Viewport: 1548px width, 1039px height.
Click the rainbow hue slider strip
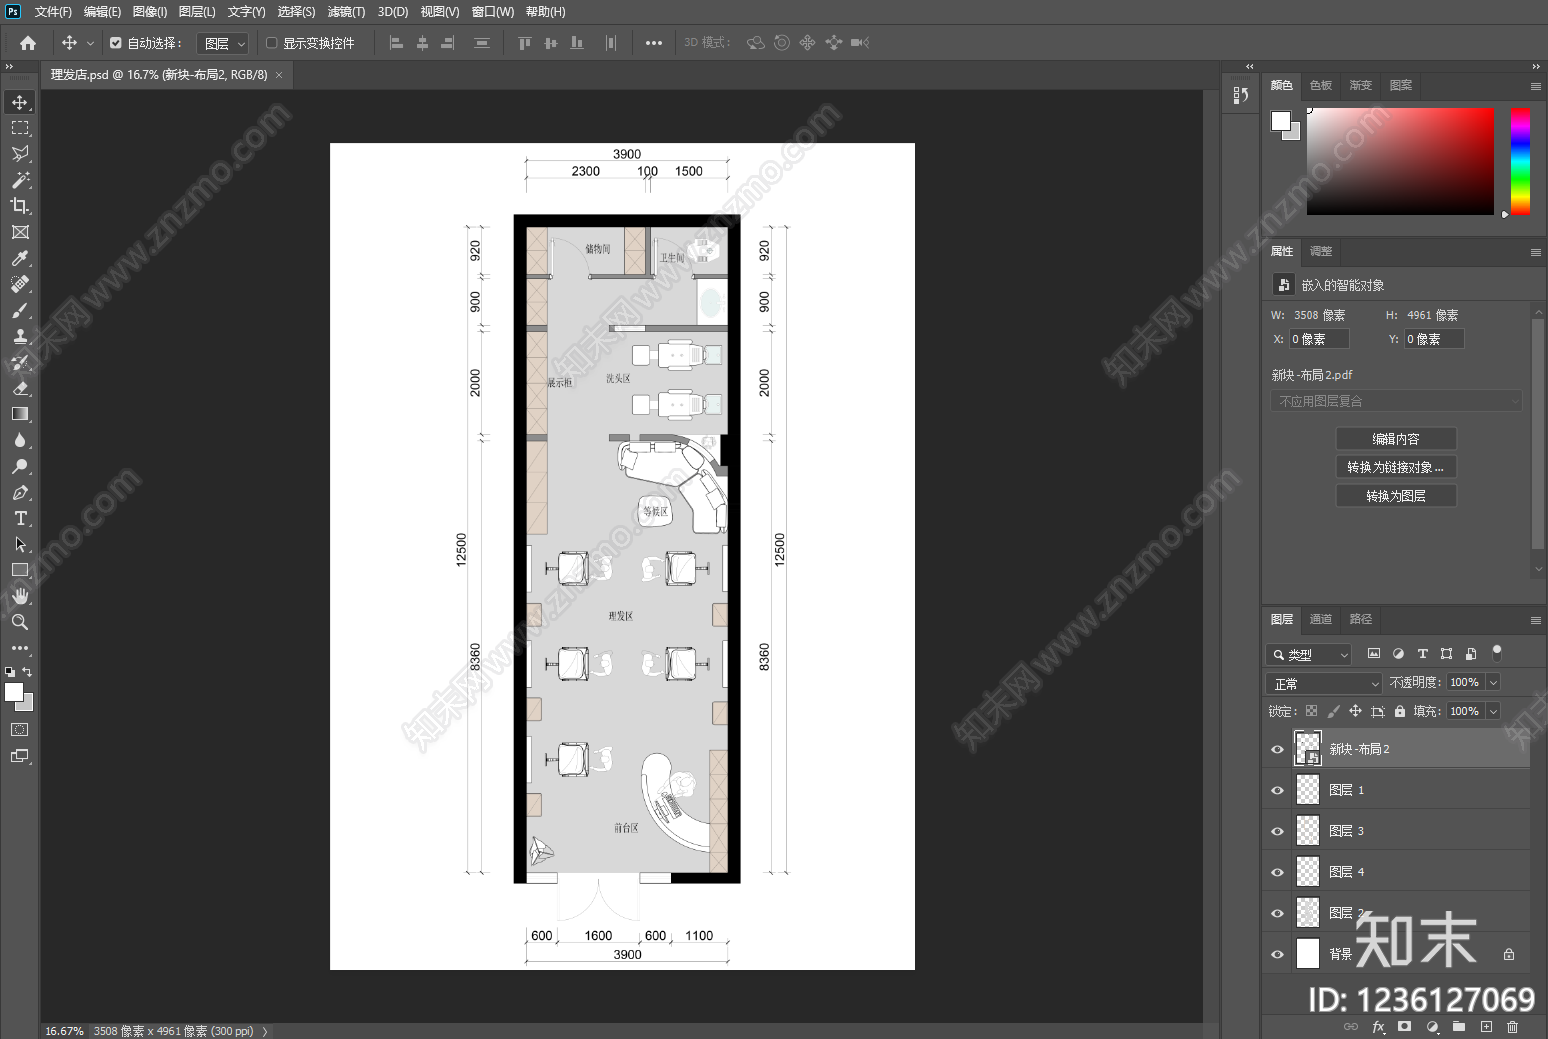click(x=1520, y=161)
